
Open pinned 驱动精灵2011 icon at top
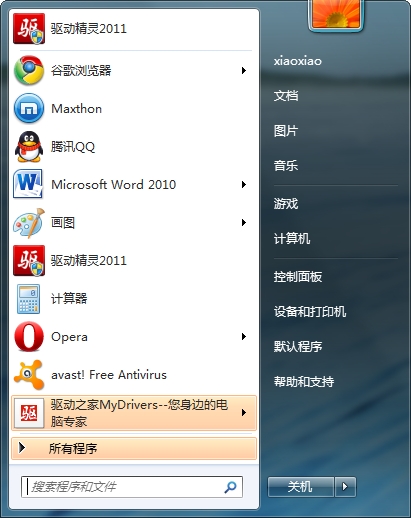[29, 29]
